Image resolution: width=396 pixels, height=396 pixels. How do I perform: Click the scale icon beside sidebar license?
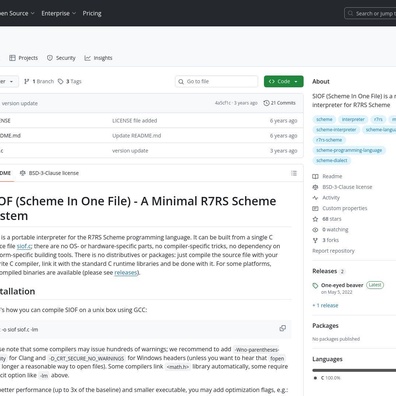(315, 187)
